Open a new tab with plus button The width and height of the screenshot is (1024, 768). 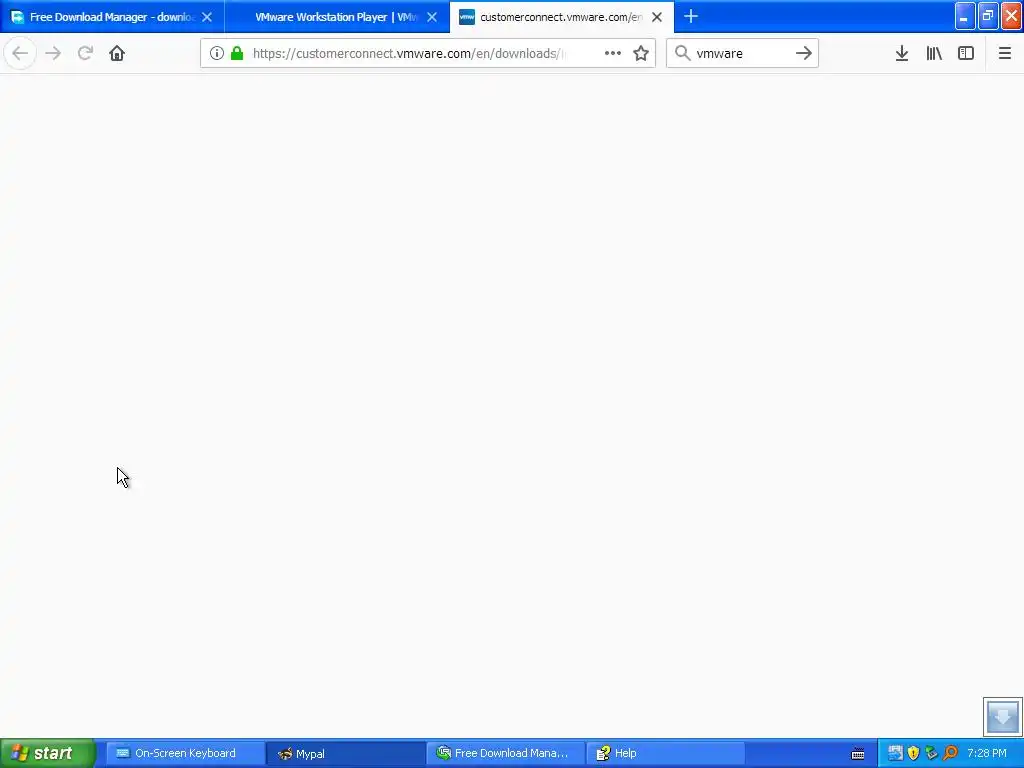691,16
